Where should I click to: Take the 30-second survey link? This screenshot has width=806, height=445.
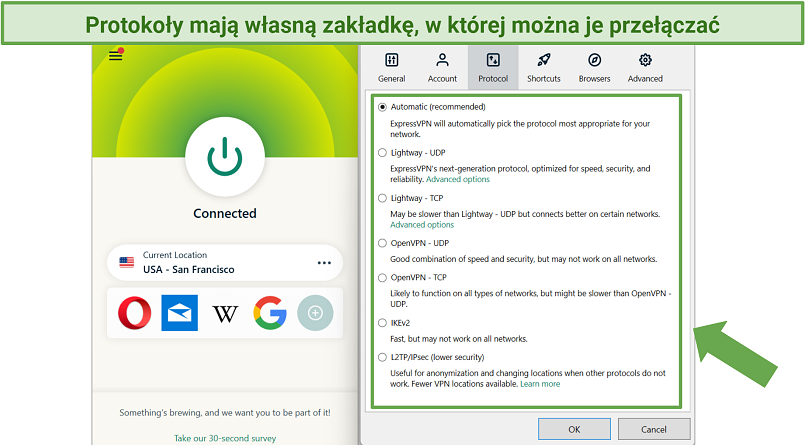click(x=225, y=438)
